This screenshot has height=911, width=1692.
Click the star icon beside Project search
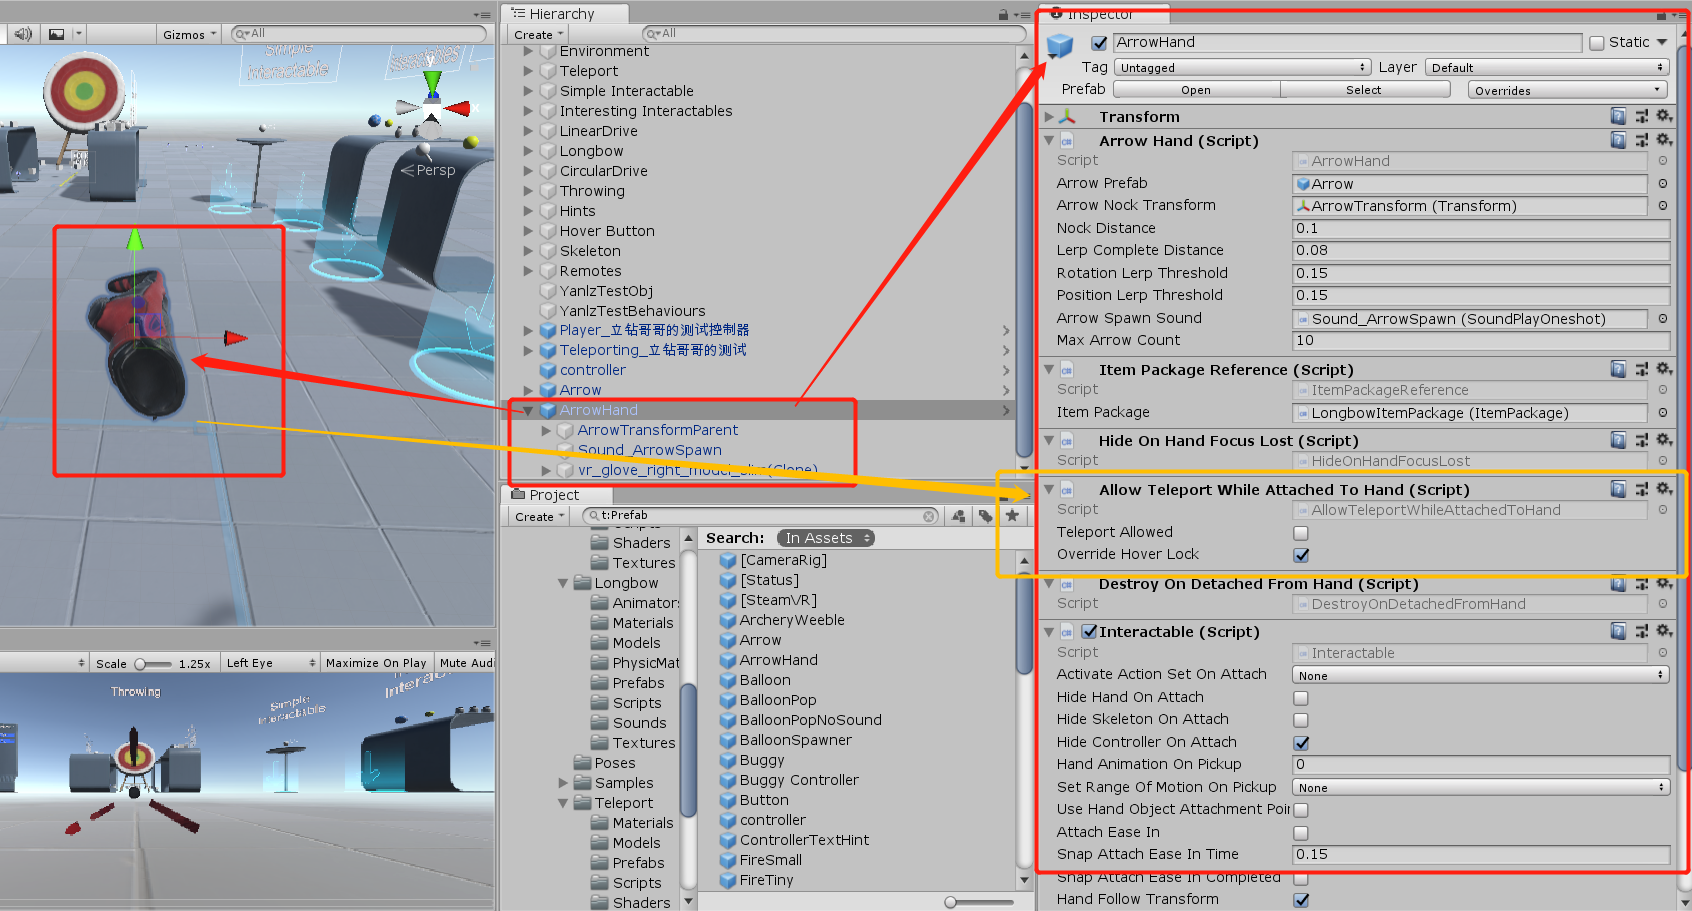(x=1014, y=516)
